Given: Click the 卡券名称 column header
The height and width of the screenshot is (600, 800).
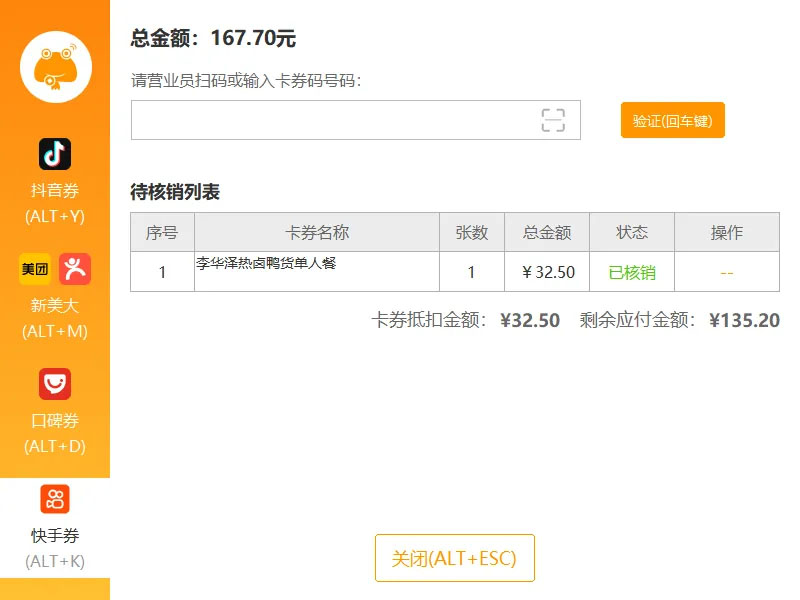Looking at the screenshot, I should tap(317, 232).
